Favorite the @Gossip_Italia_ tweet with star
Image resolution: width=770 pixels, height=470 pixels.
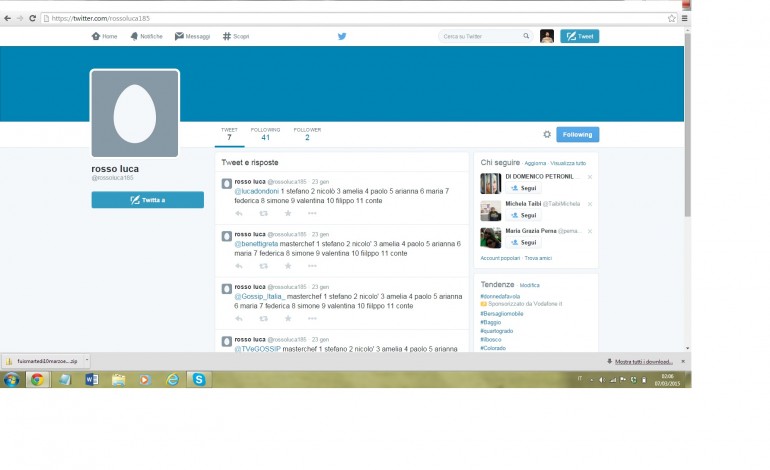coord(288,318)
